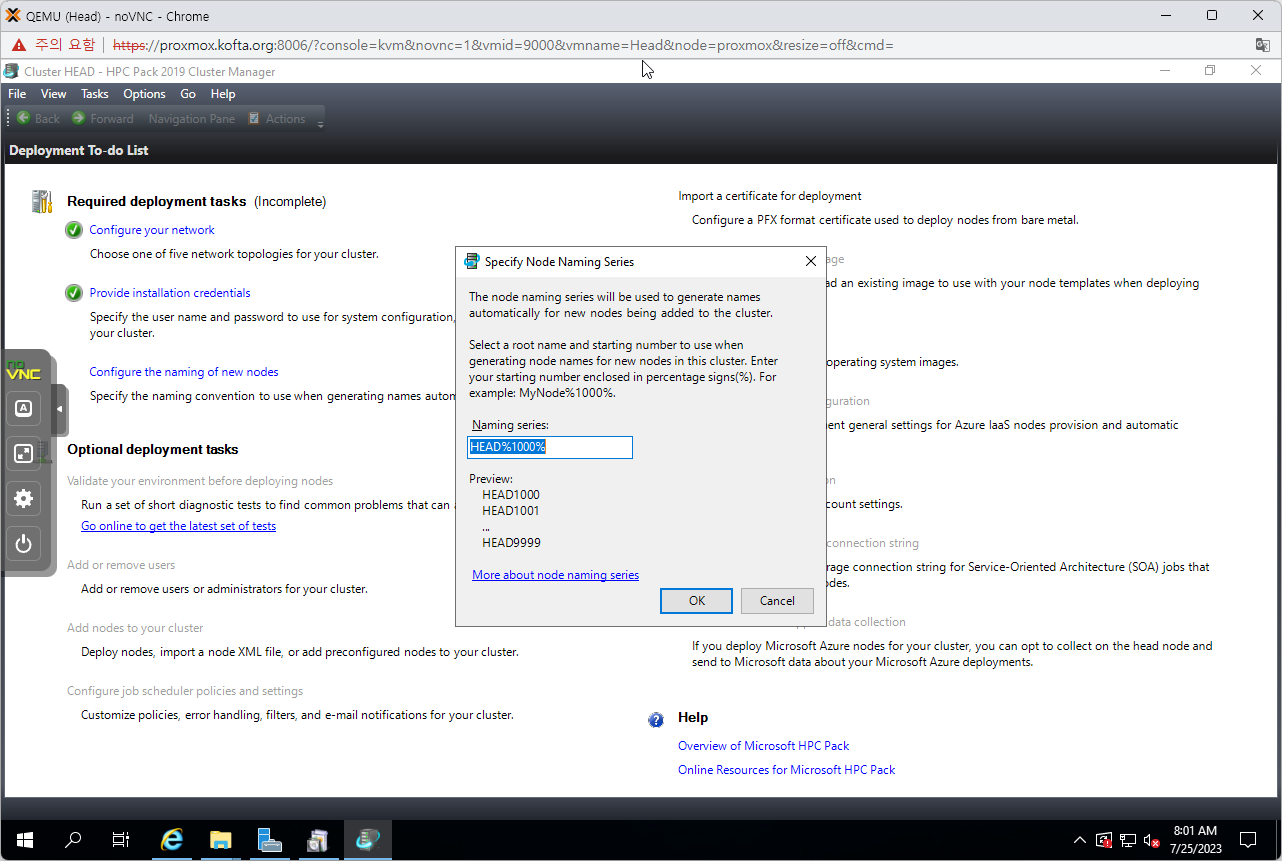Image resolution: width=1282 pixels, height=861 pixels.
Task: Click the noVNC extra keys icon
Action: coord(23,408)
